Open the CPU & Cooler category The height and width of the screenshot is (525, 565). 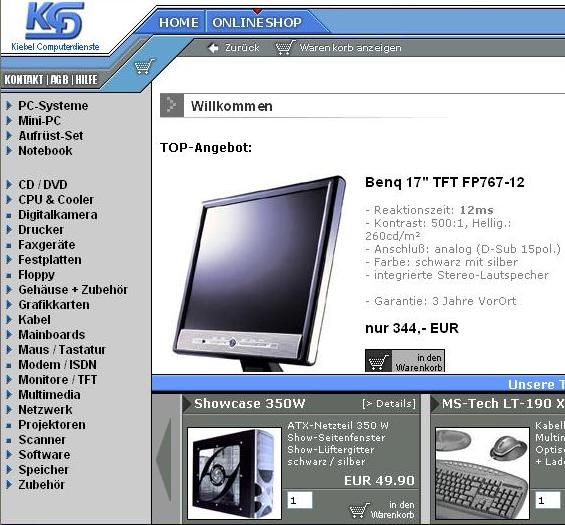tap(56, 199)
